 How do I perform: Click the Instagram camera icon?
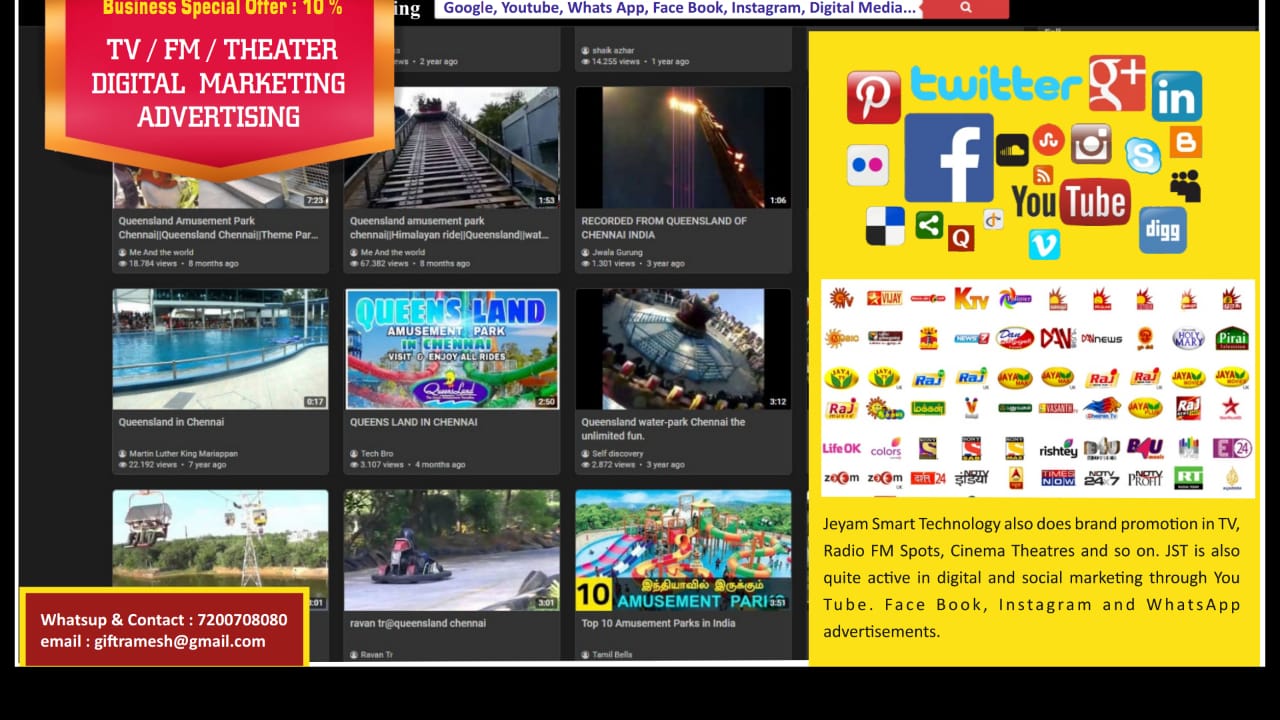[1091, 144]
